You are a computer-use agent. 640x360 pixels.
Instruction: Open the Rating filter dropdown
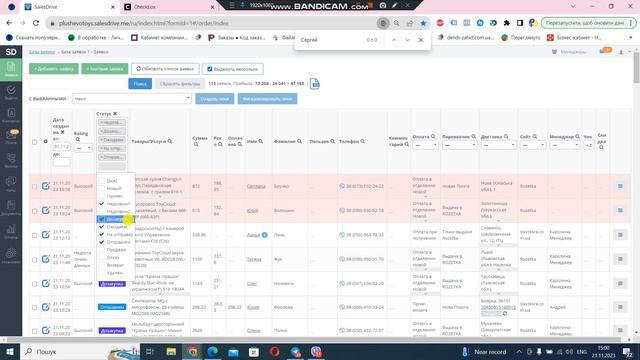click(x=83, y=148)
